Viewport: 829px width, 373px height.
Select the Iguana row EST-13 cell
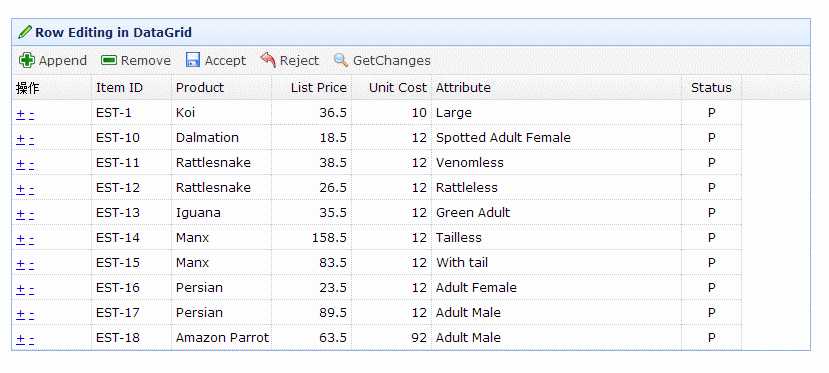coord(132,213)
